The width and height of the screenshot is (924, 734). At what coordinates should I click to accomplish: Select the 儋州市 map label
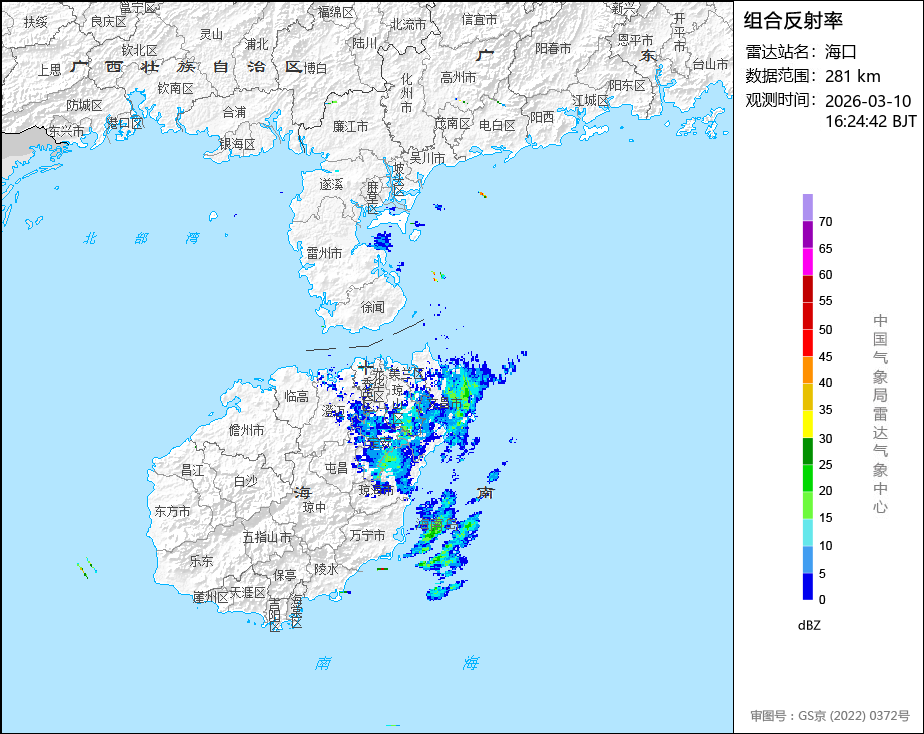click(246, 430)
